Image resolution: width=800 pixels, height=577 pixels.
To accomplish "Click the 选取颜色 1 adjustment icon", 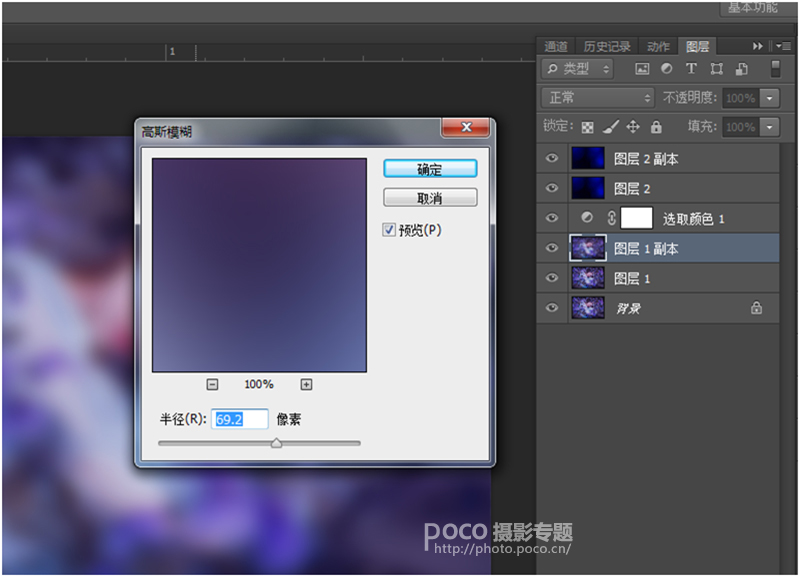I will 587,218.
